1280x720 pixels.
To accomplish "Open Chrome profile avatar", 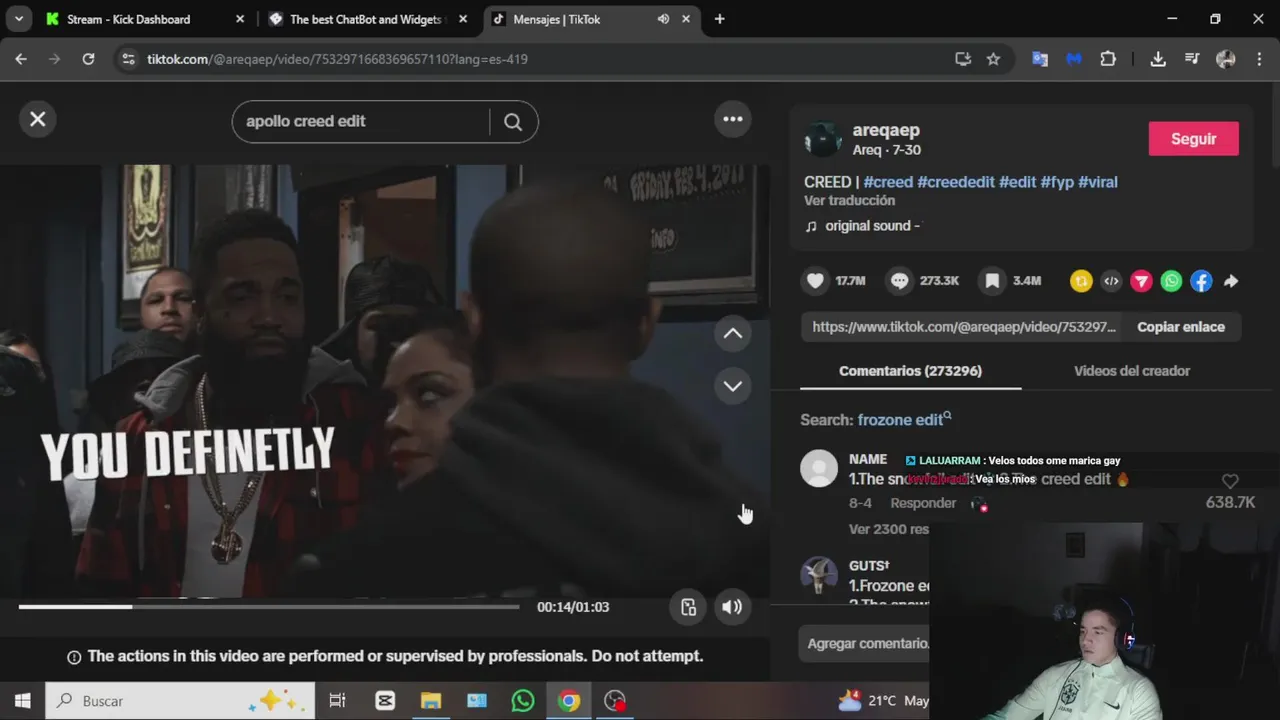I will [x=1226, y=59].
